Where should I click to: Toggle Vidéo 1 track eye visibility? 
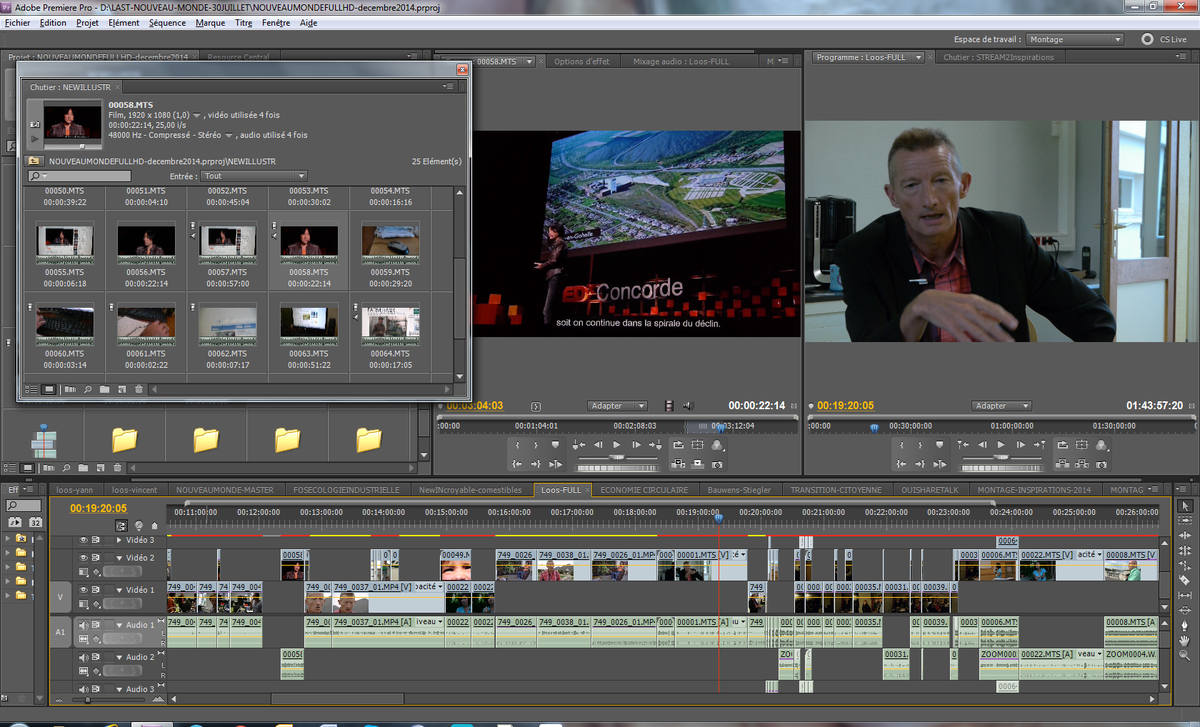click(x=82, y=590)
